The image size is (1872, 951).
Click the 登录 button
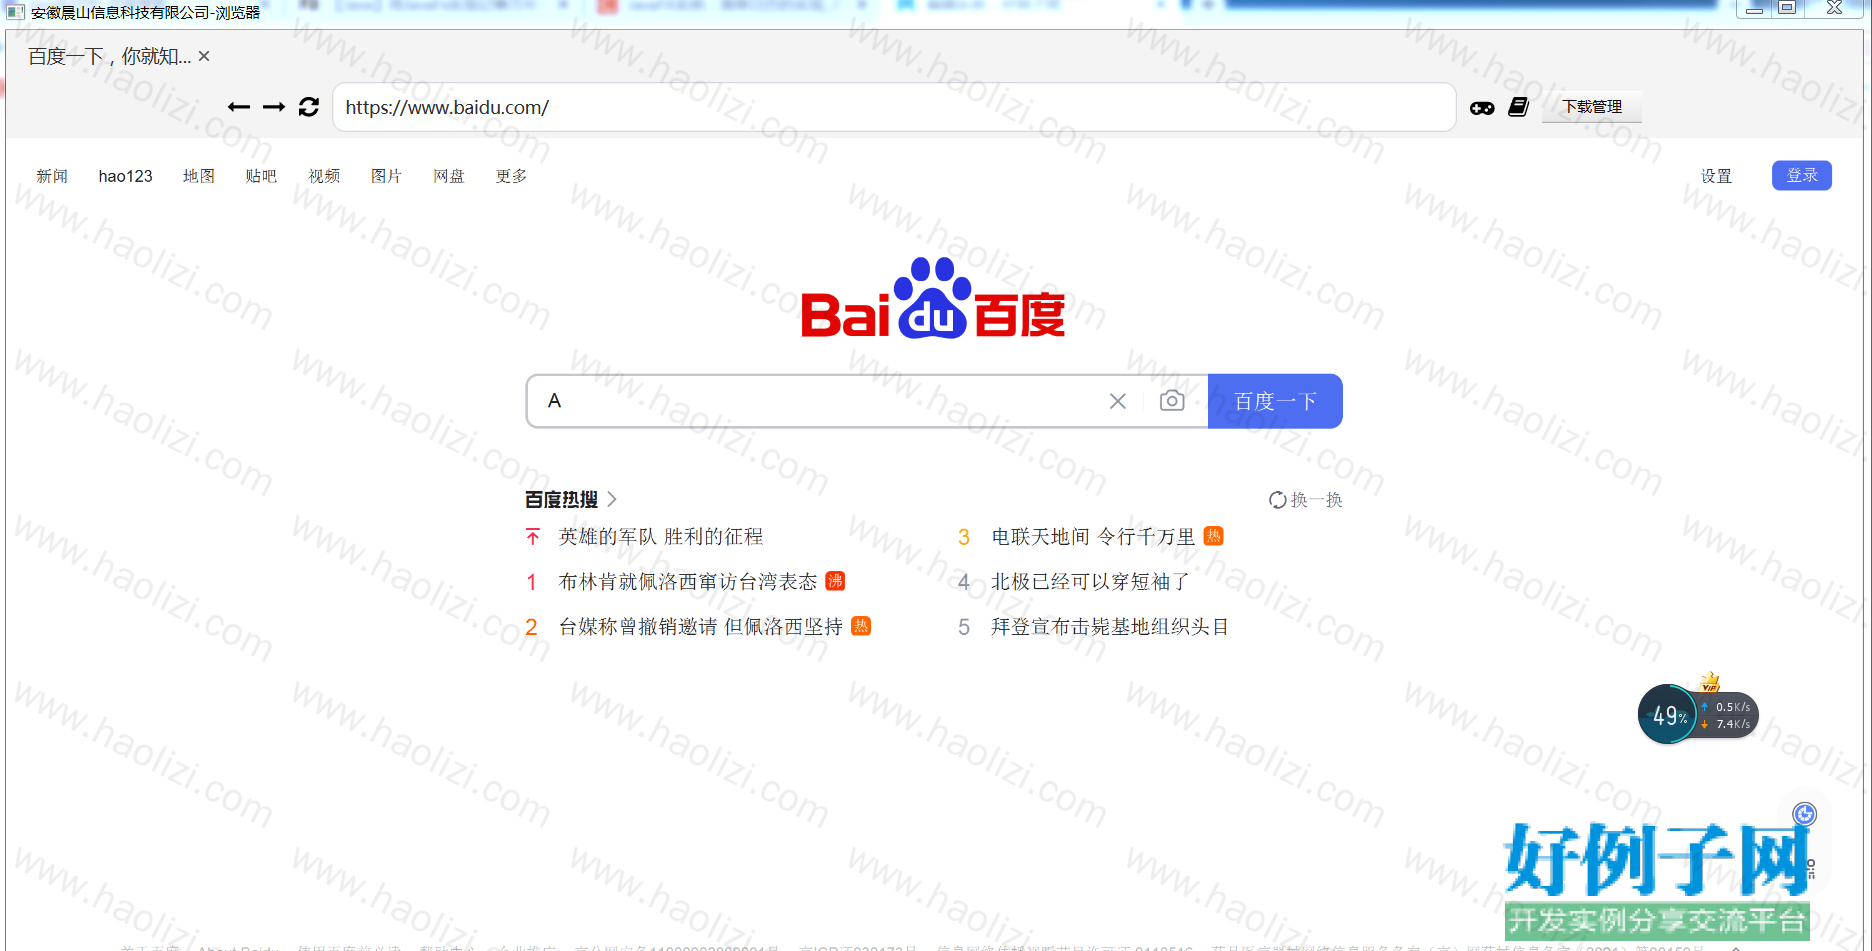click(x=1802, y=175)
